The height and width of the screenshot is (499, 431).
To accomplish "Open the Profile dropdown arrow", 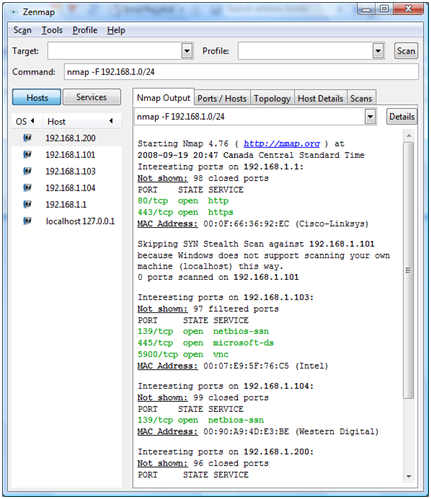I will pyautogui.click(x=378, y=51).
